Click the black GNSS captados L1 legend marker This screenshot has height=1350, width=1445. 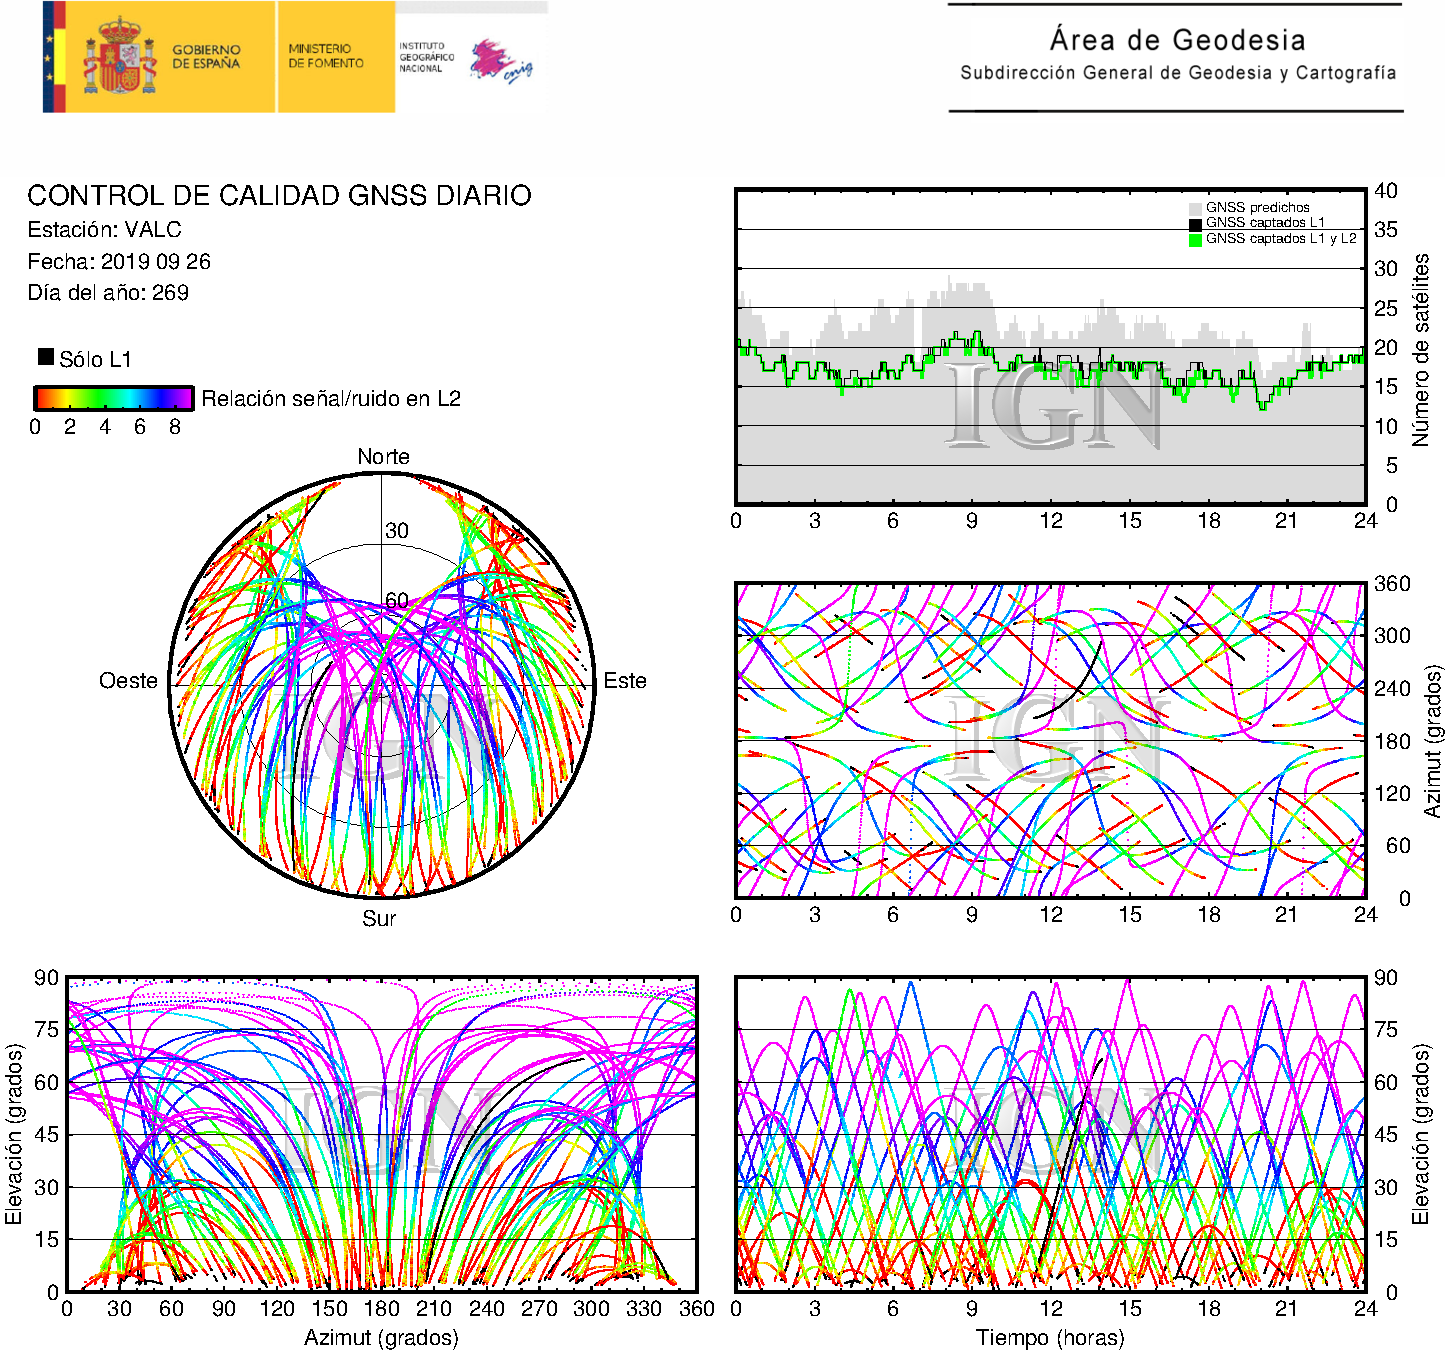click(x=1195, y=224)
